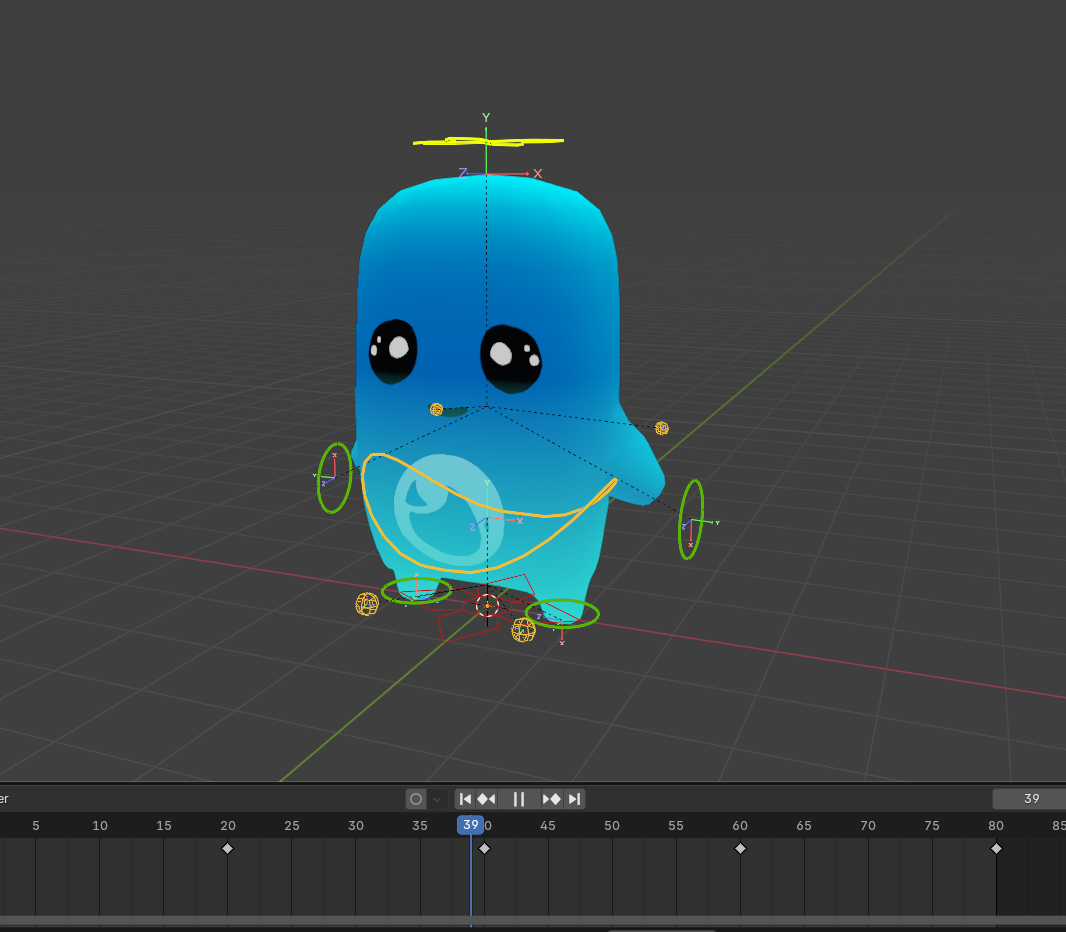This screenshot has height=932, width=1066.
Task: Click the eye next to the small mouth sphere
Action: point(393,351)
